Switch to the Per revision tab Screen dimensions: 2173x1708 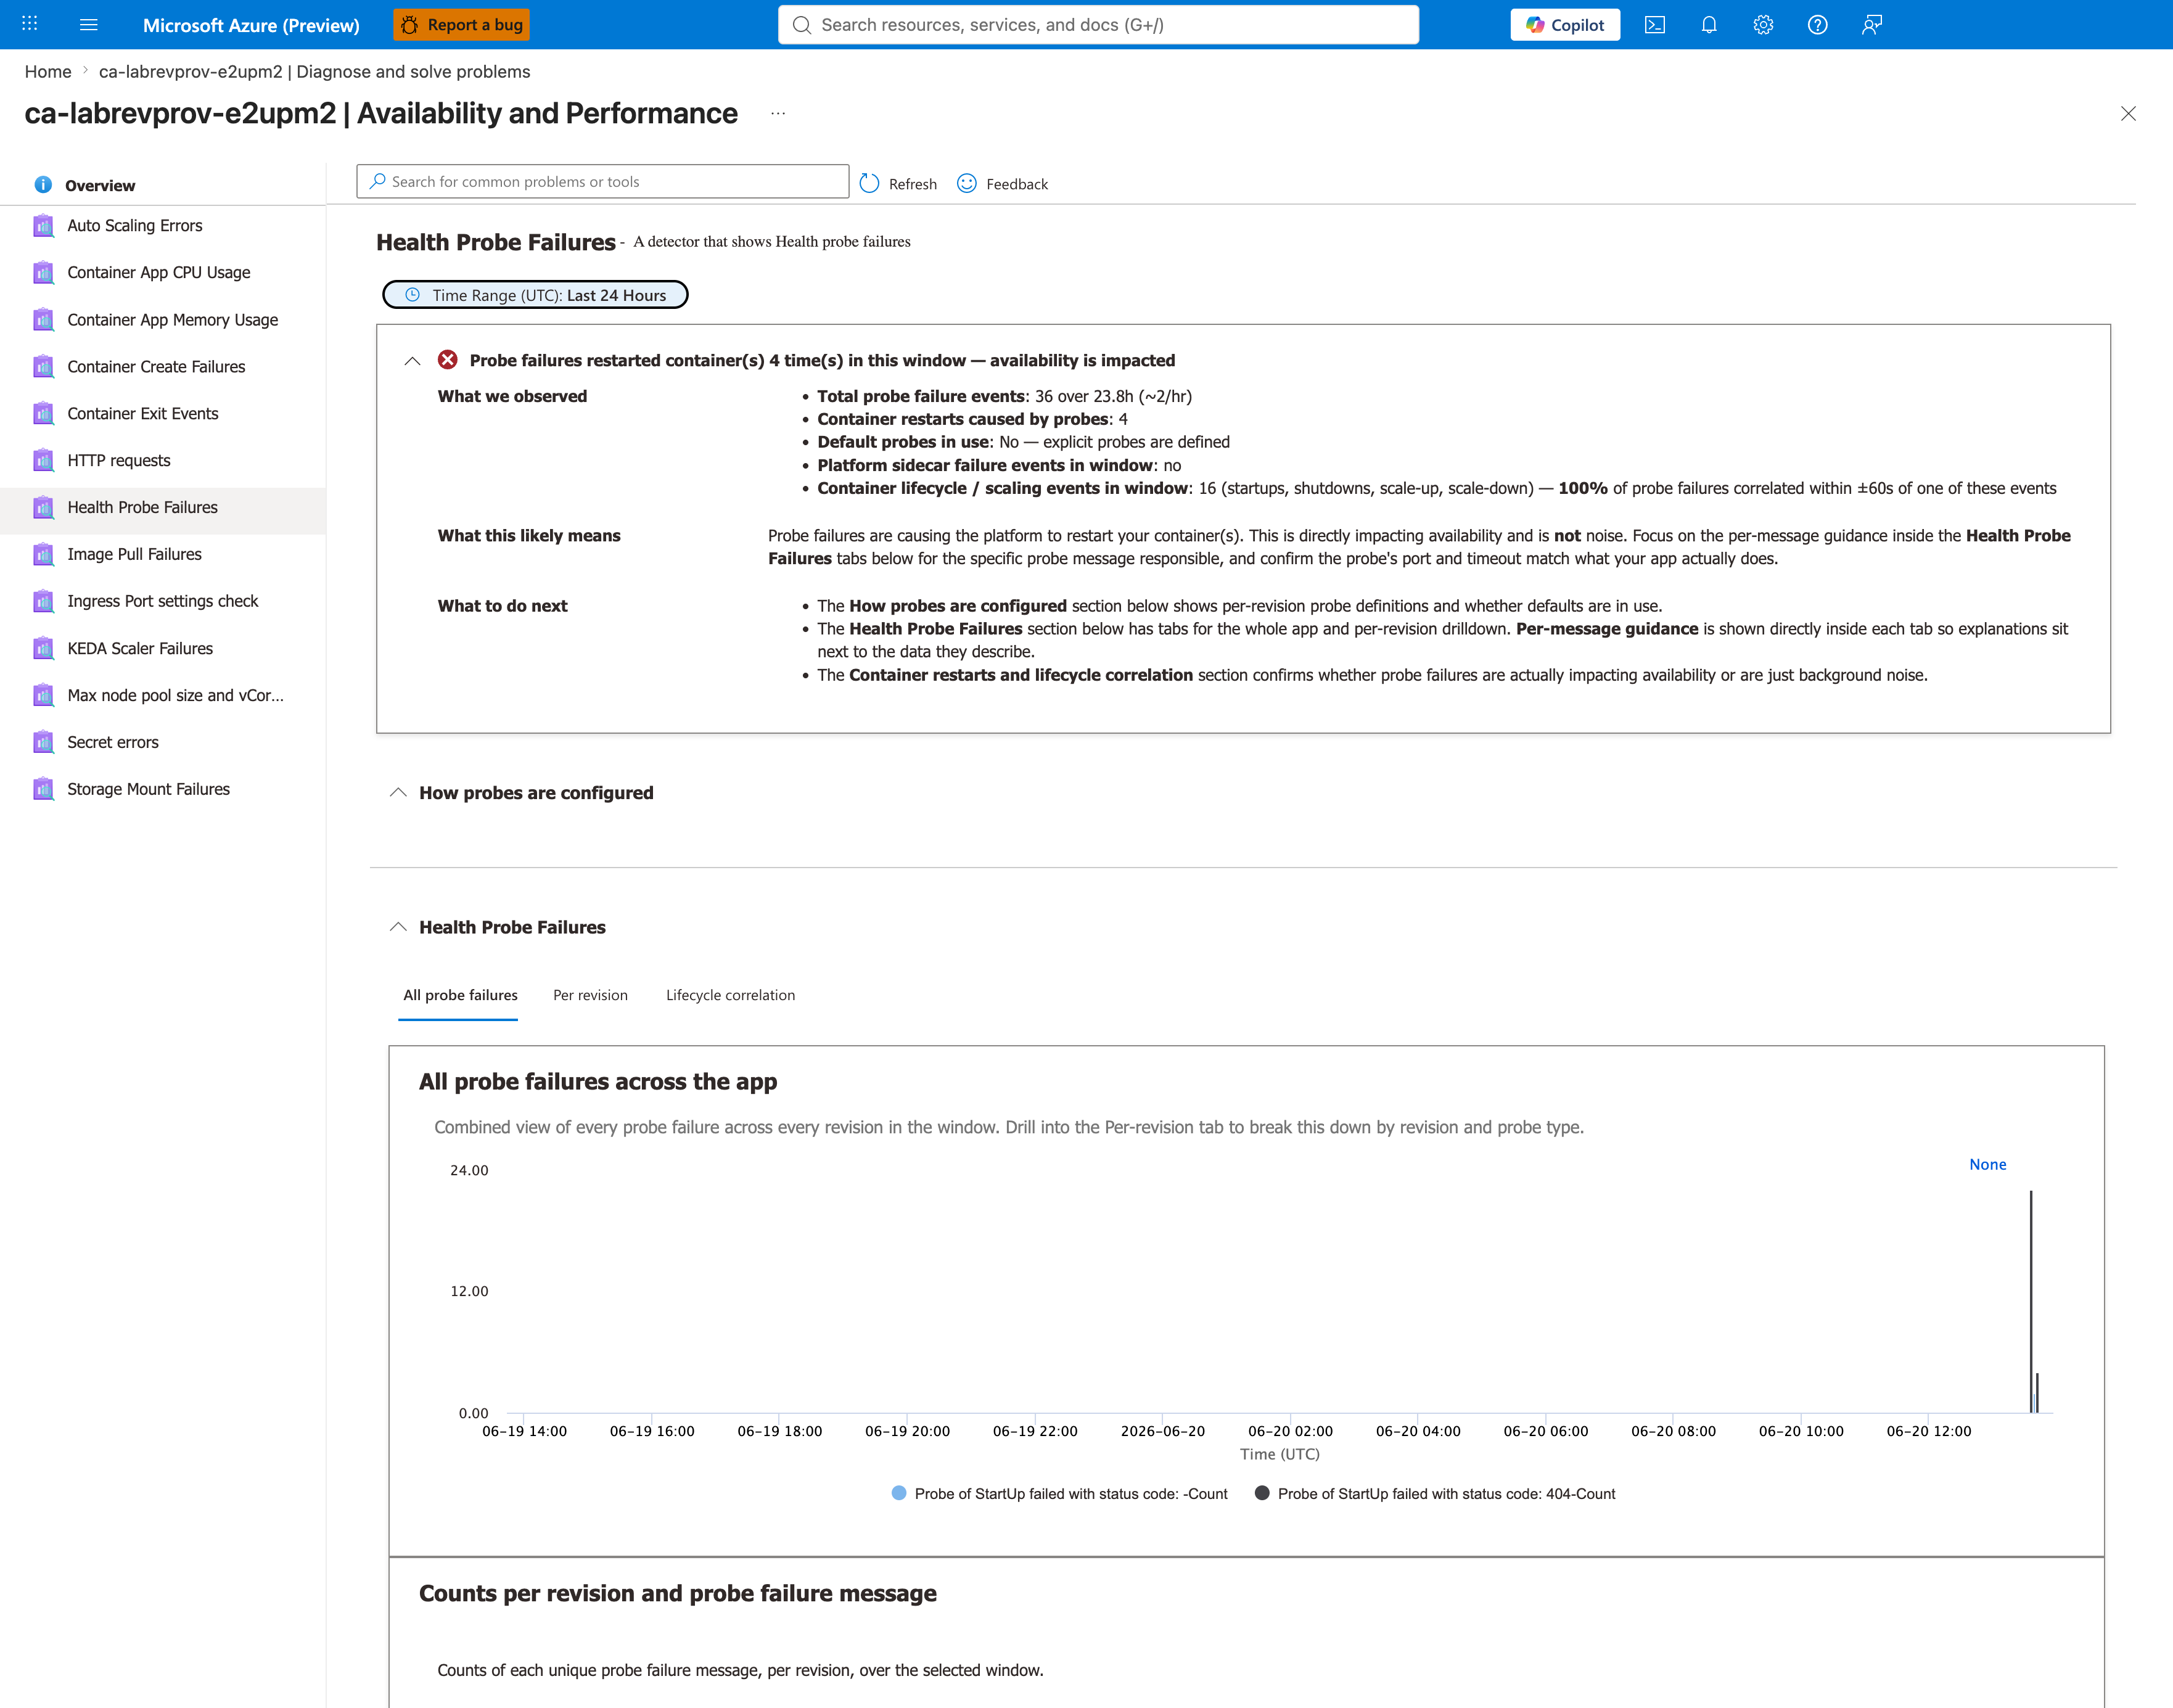point(590,995)
